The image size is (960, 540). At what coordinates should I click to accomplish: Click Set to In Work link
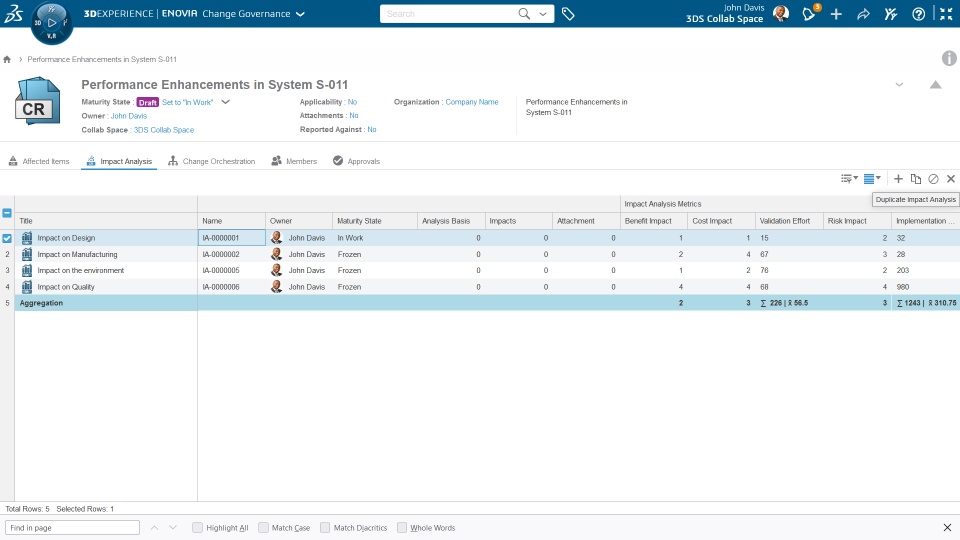click(187, 102)
